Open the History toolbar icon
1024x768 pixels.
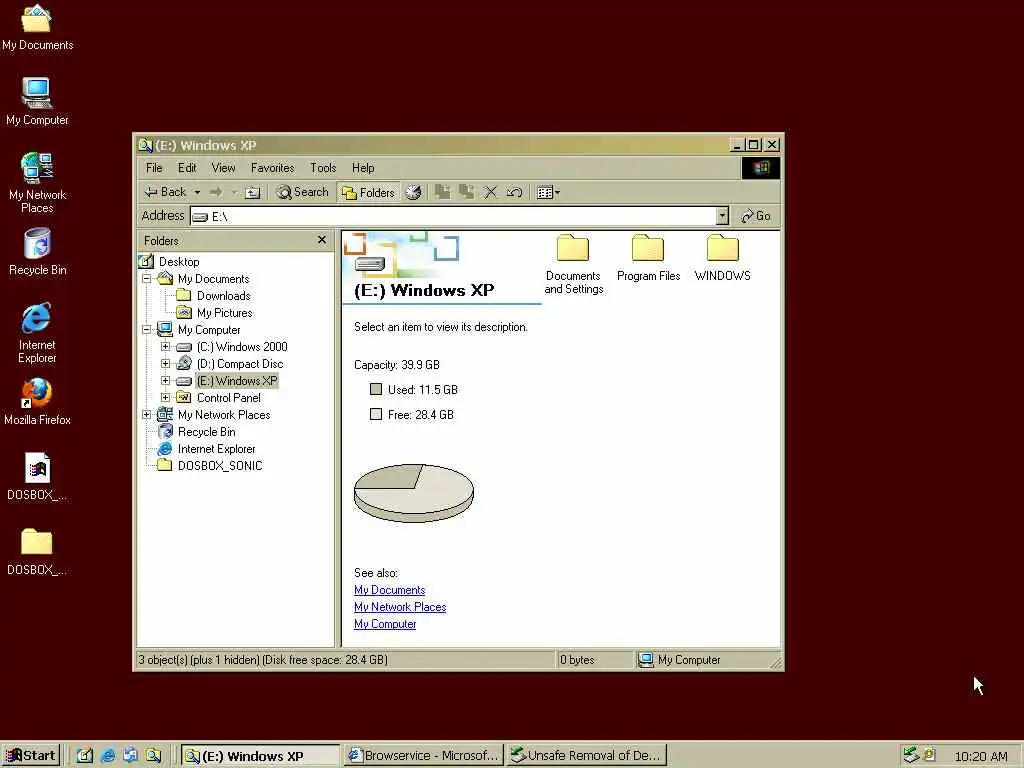[x=413, y=193]
